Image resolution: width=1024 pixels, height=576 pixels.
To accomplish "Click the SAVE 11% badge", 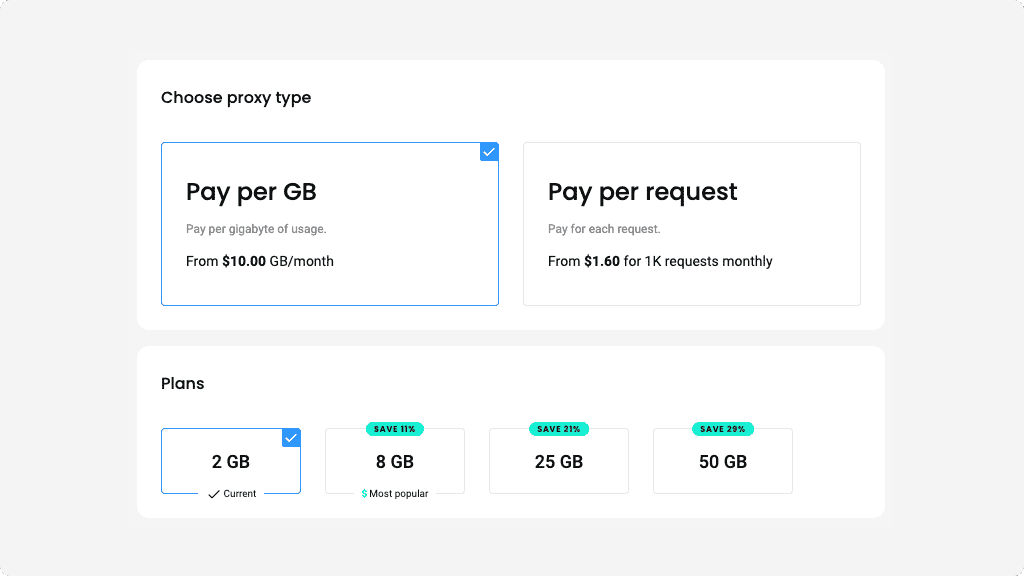I will tap(394, 429).
